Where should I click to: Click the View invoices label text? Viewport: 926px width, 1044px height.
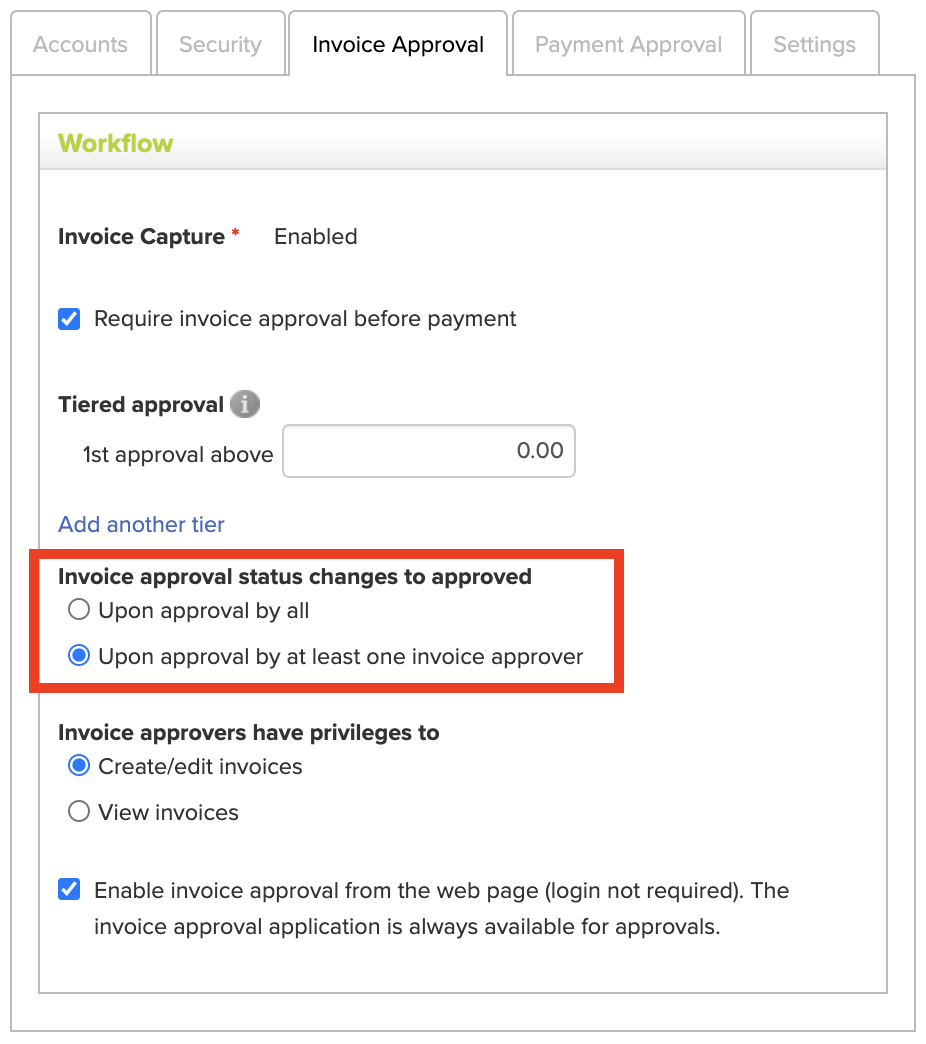point(168,812)
